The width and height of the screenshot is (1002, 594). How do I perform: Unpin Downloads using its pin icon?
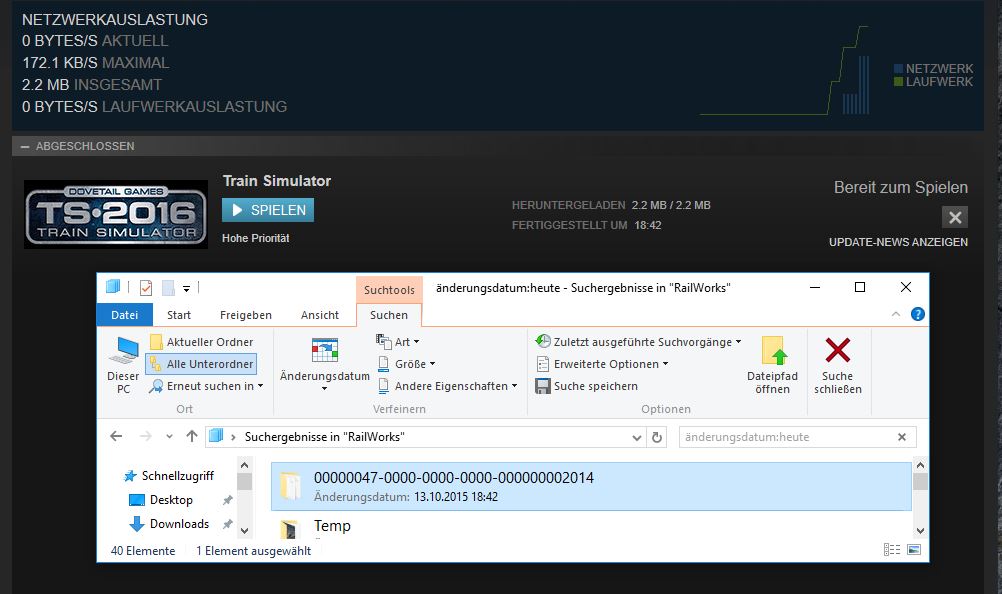coord(227,524)
